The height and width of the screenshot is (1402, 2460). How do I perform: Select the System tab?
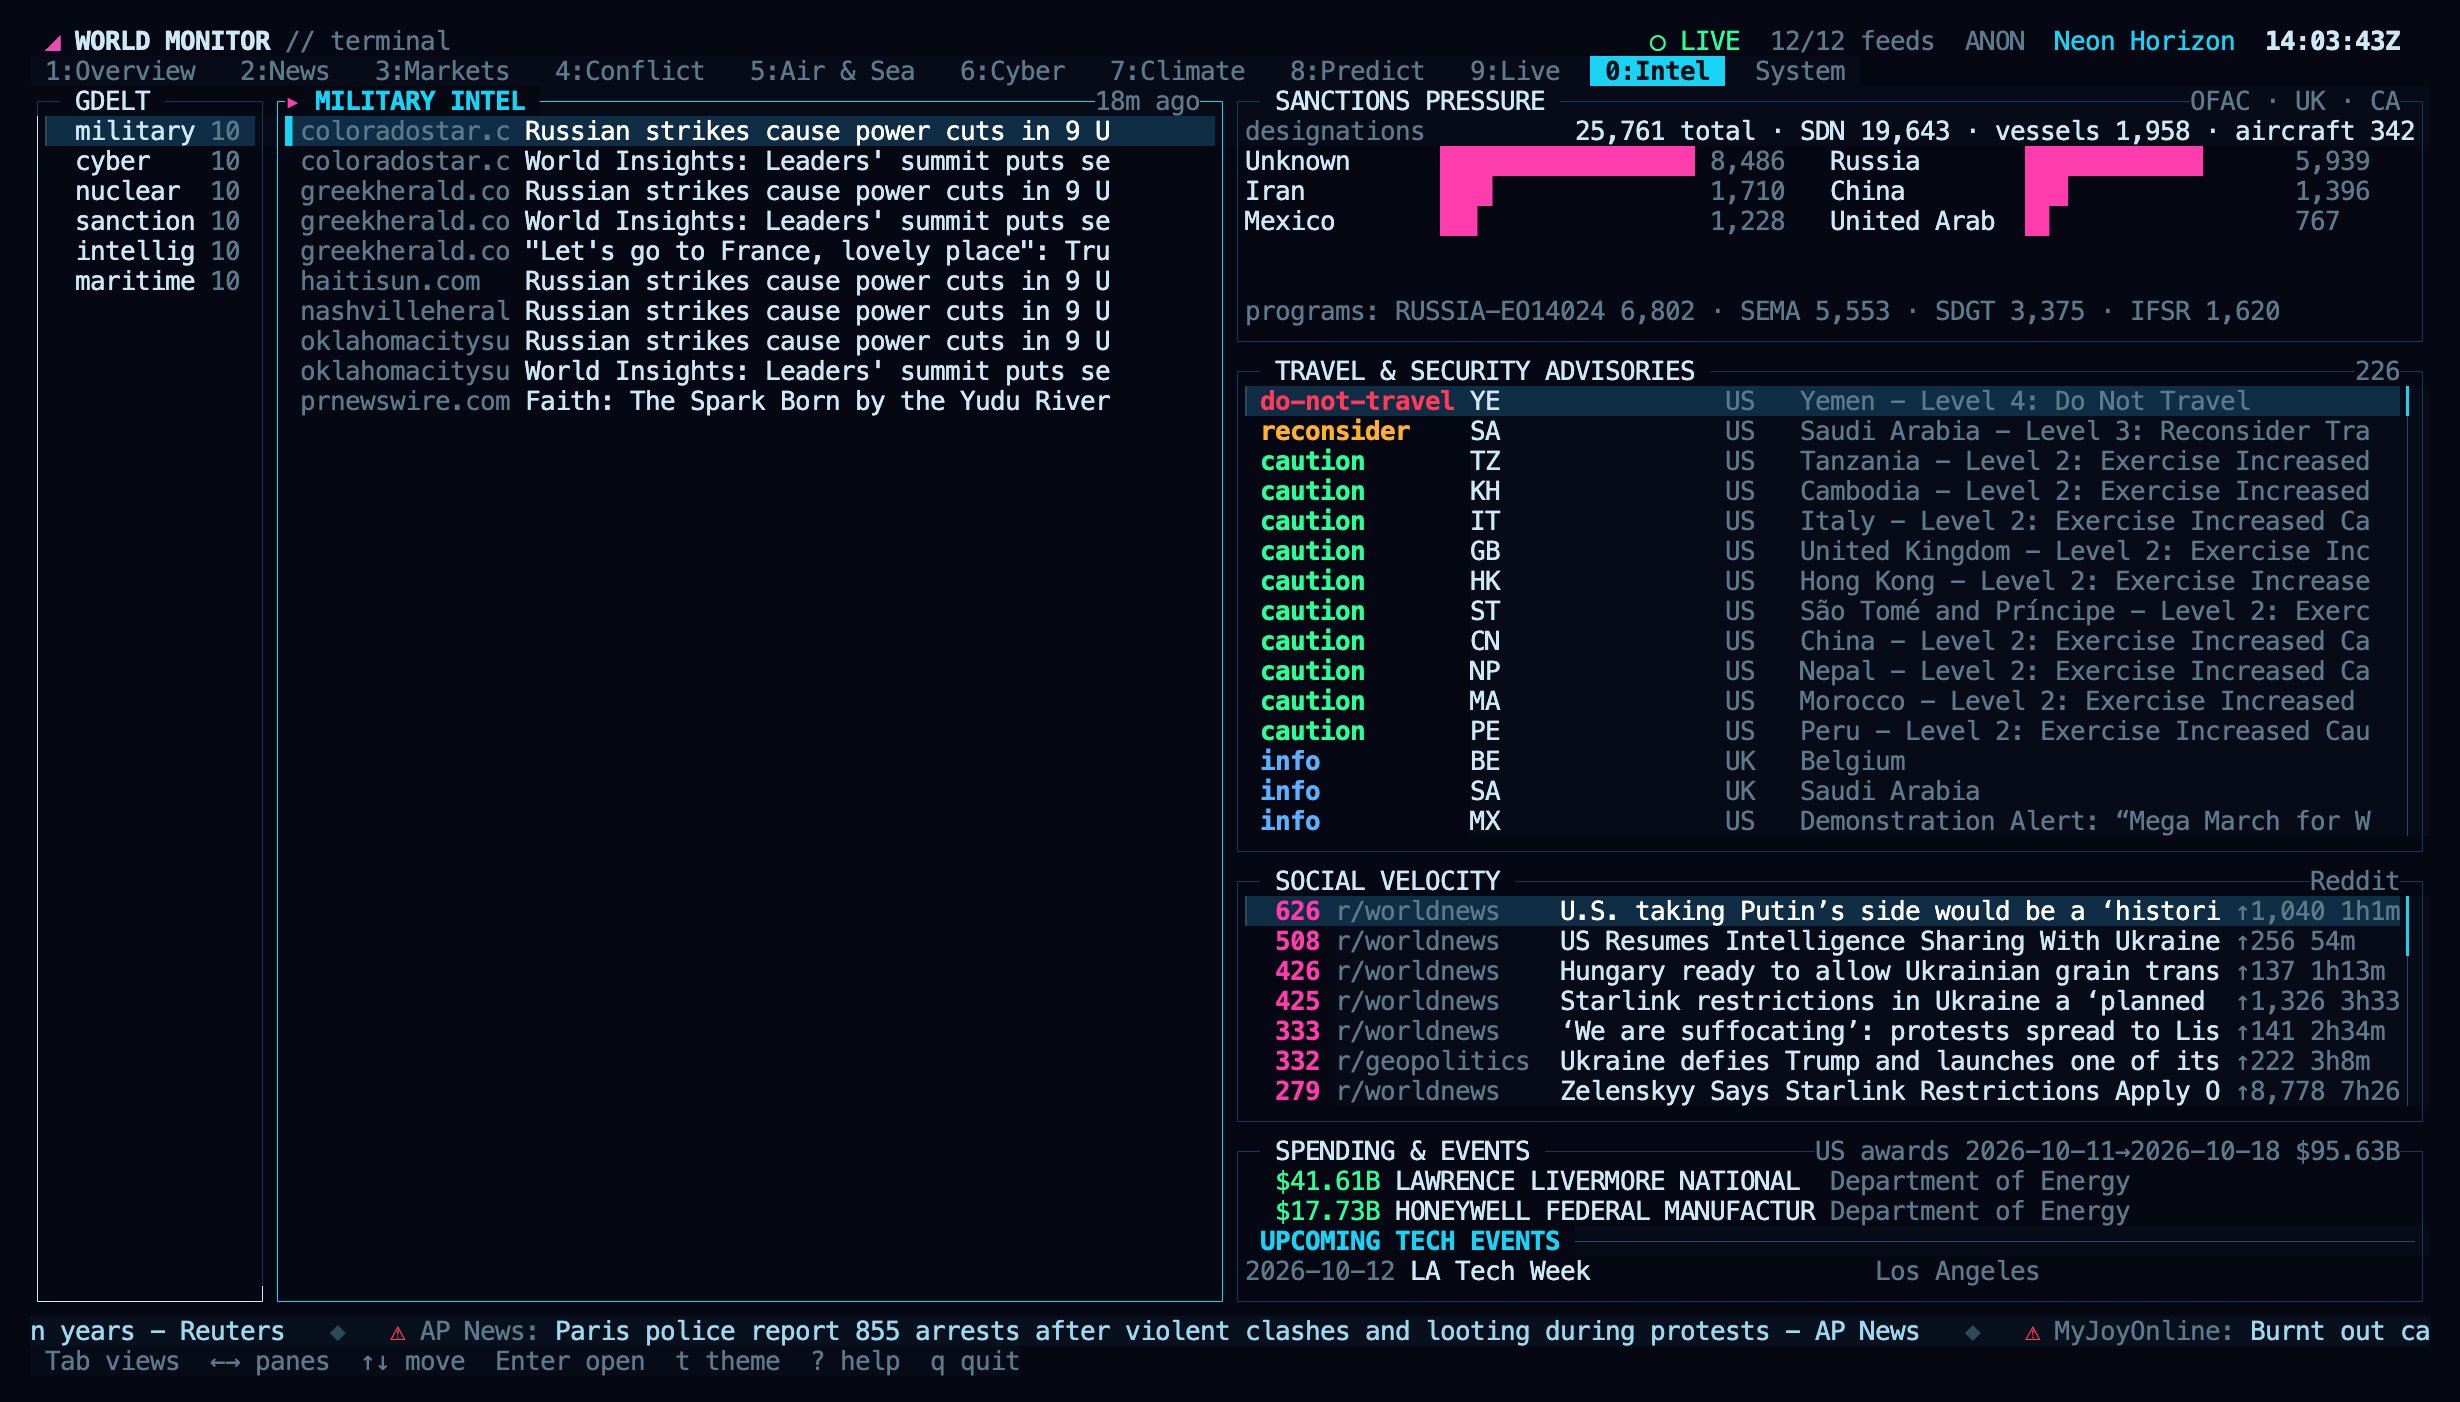tap(1800, 71)
